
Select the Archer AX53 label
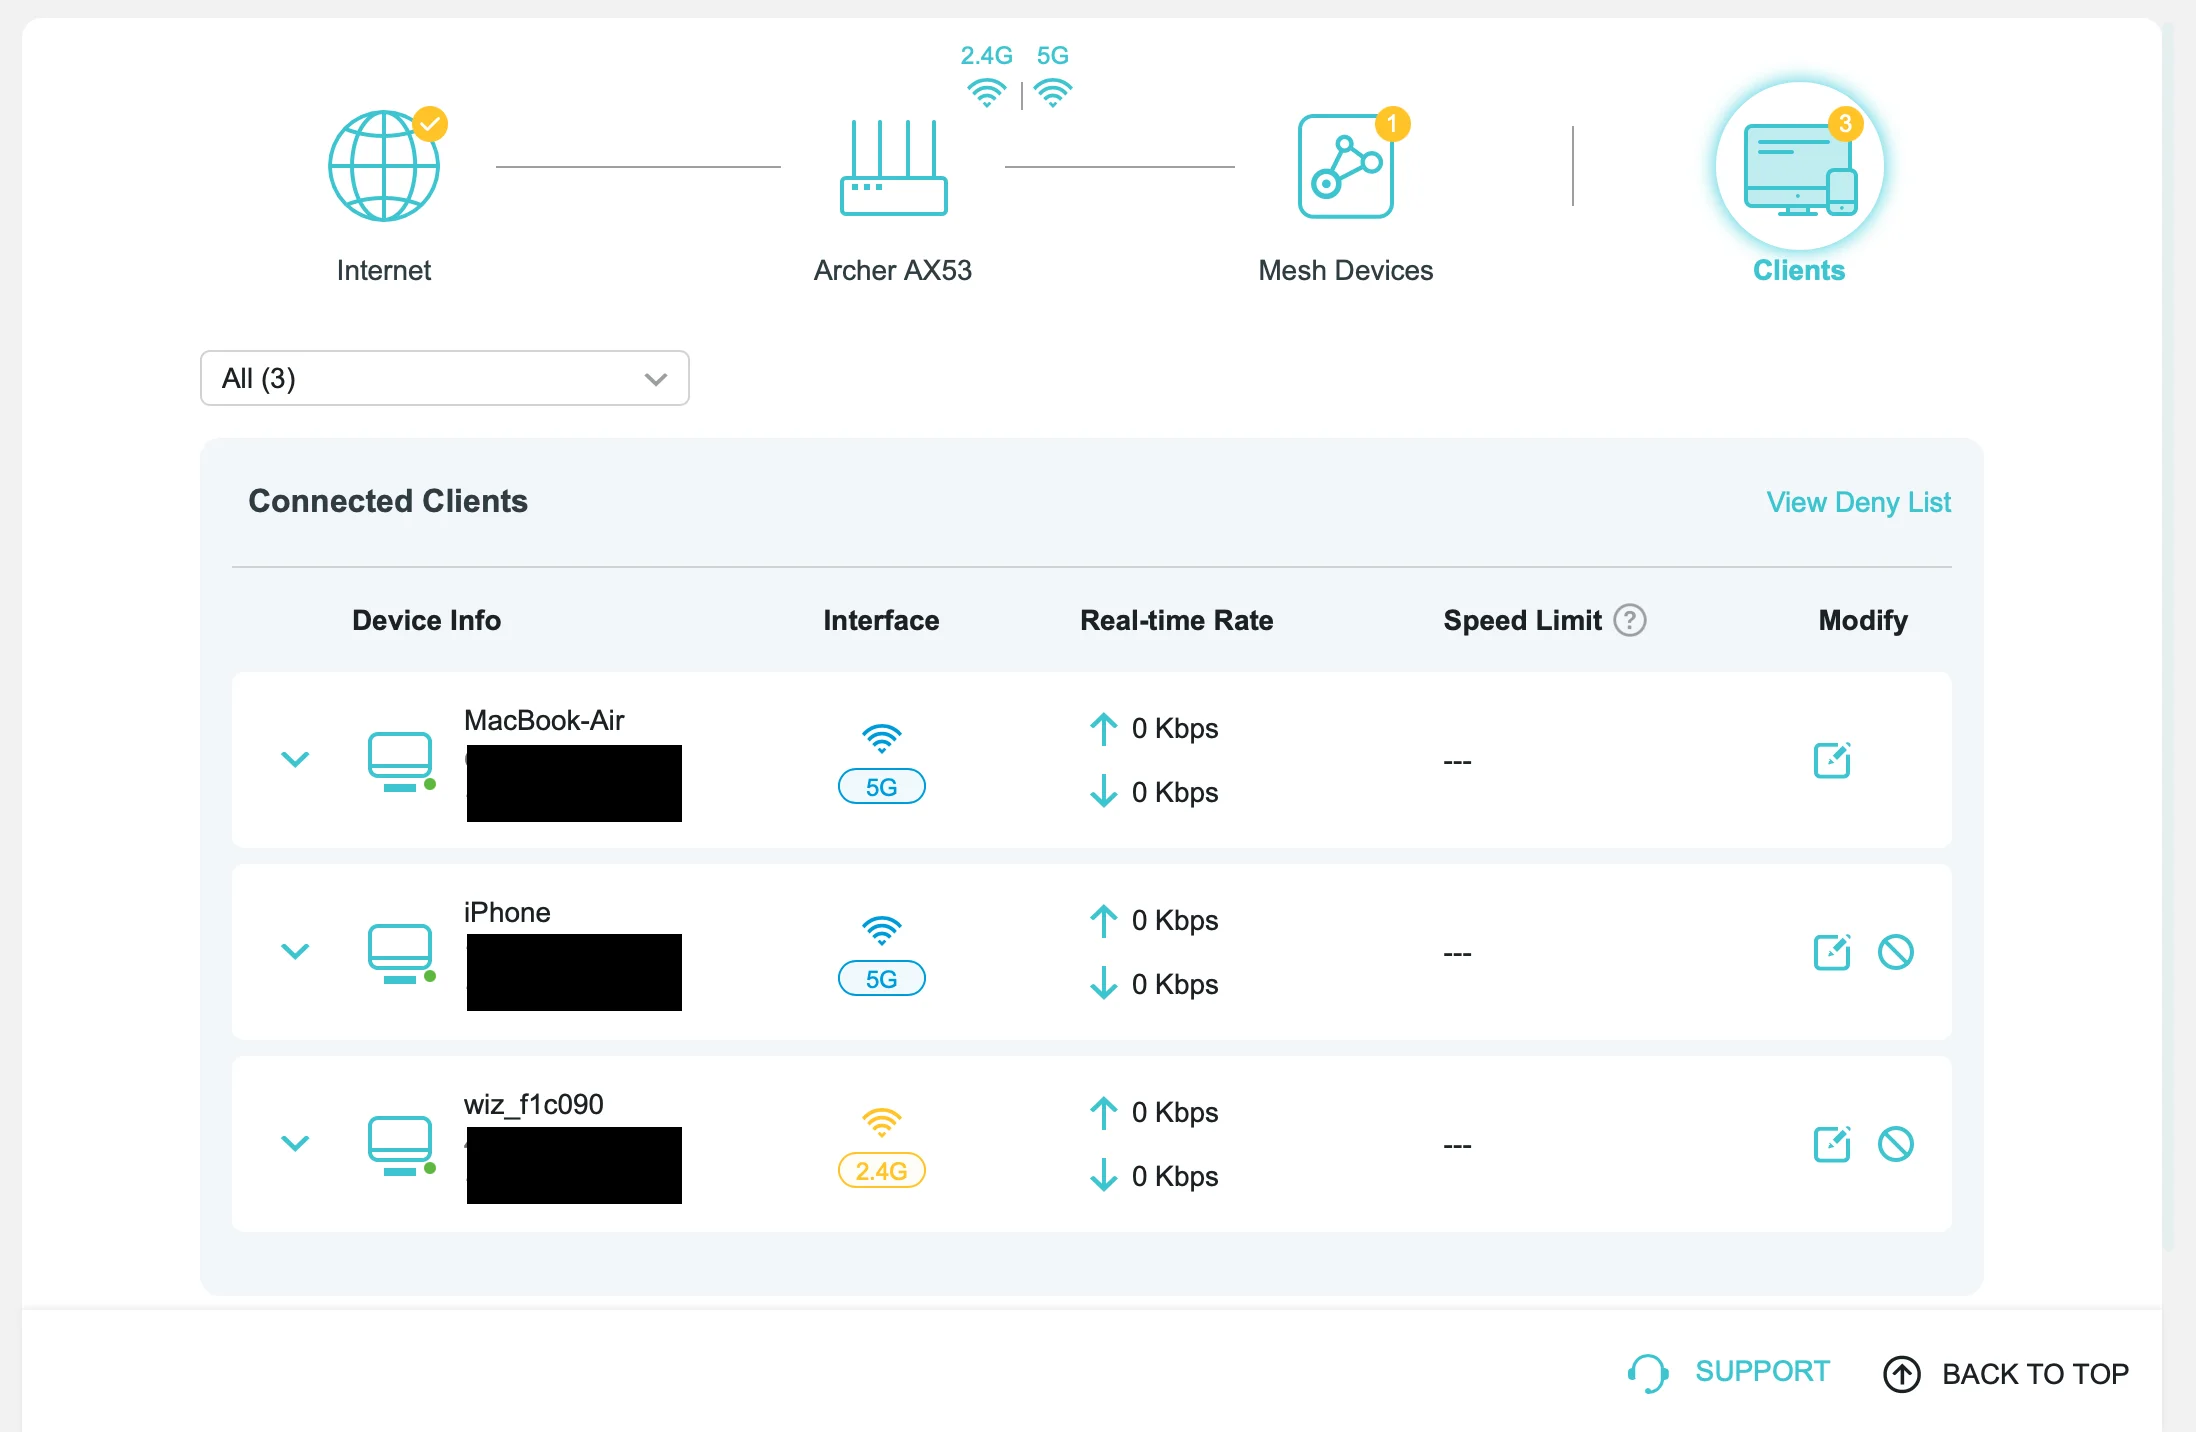click(x=893, y=270)
